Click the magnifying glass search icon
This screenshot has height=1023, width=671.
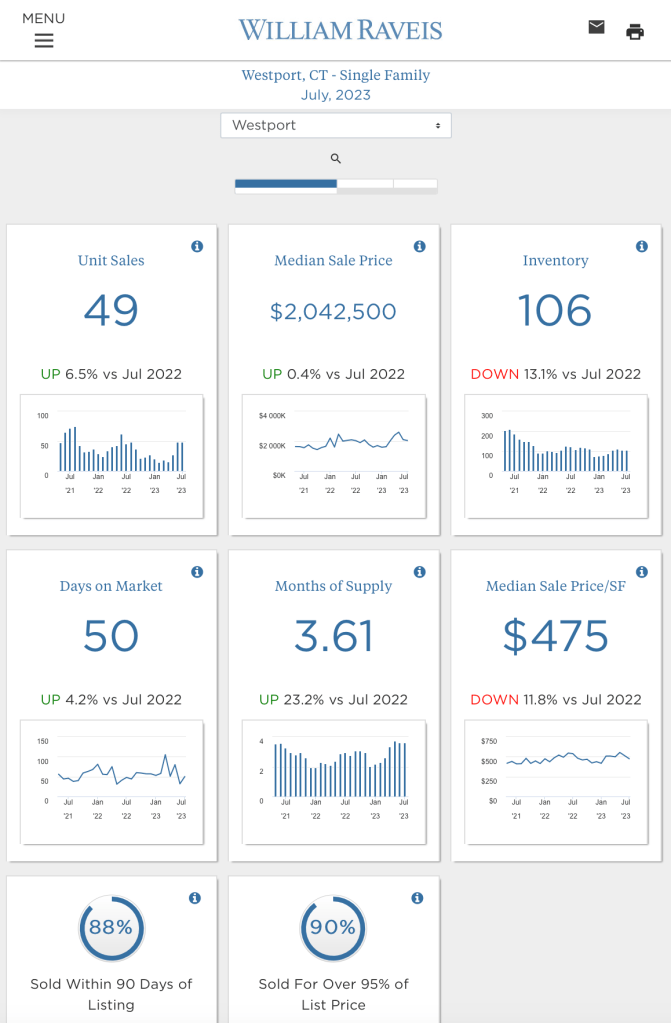[x=336, y=158]
